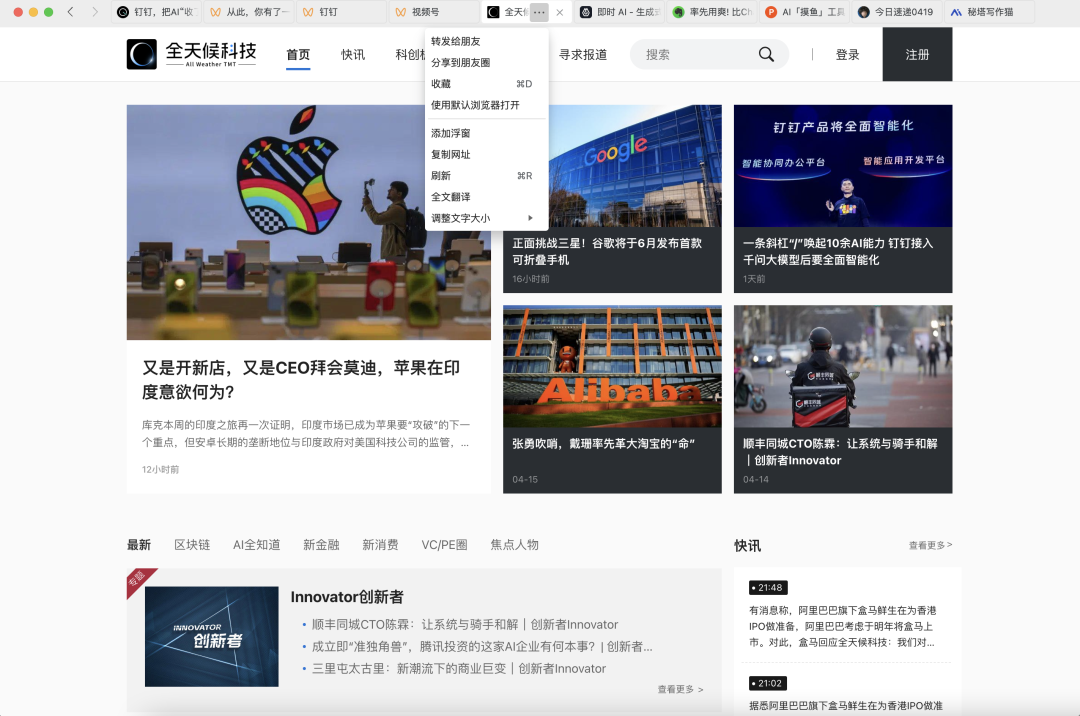Switch to the 钉钉，把AI tab

(x=156, y=12)
